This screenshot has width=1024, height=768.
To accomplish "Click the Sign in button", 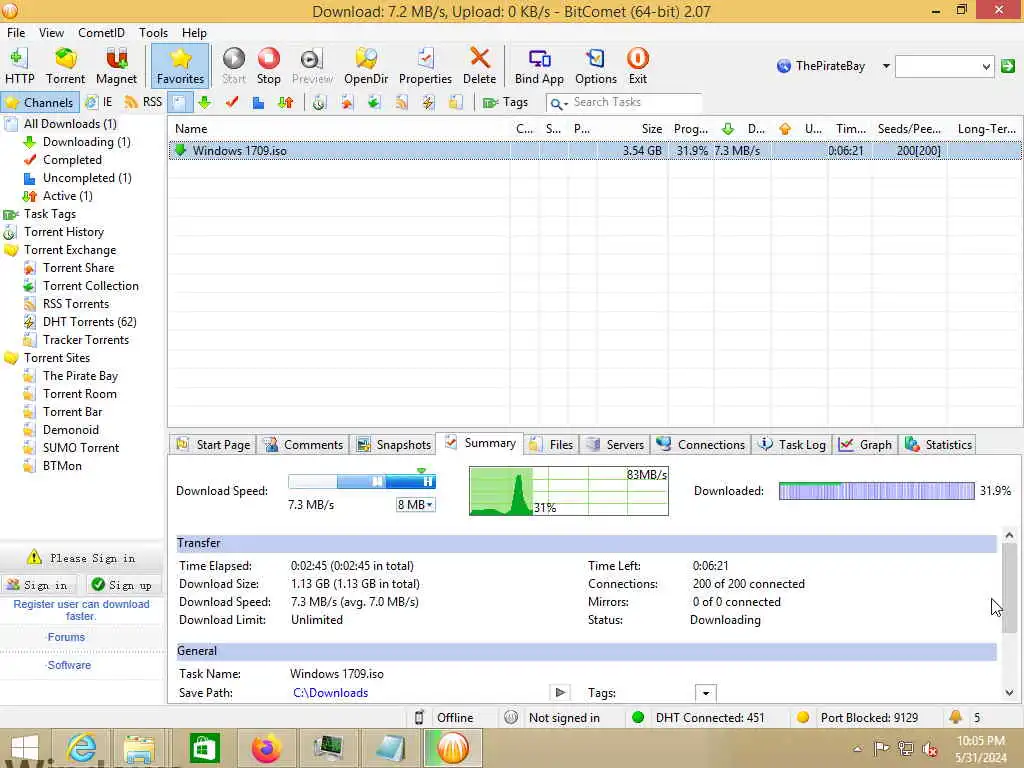I will tap(39, 585).
